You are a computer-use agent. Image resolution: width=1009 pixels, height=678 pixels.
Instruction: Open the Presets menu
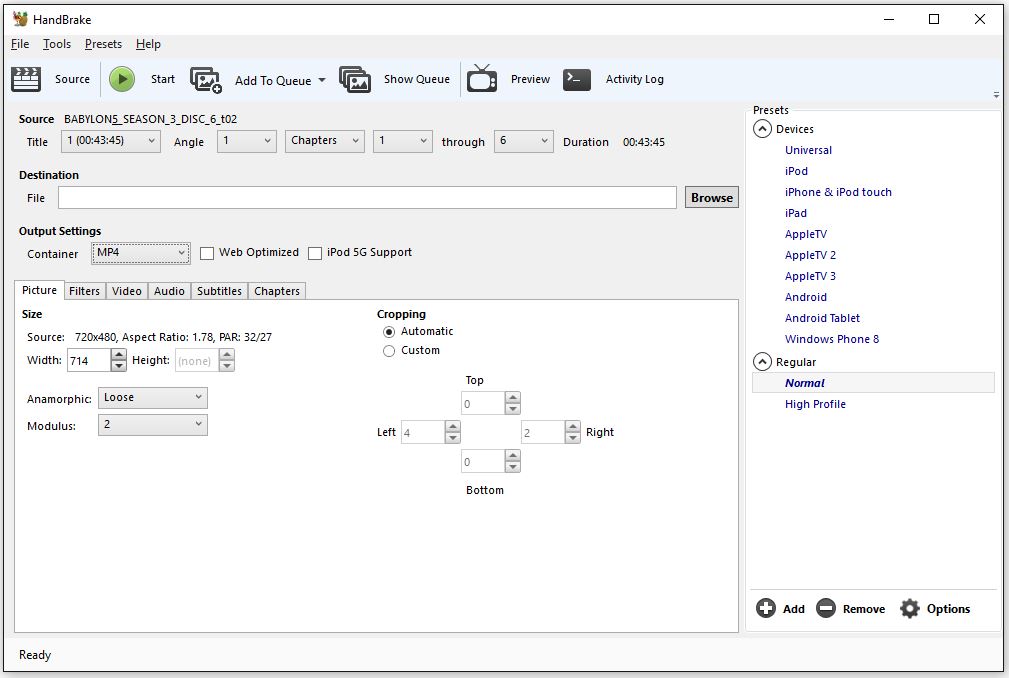click(x=103, y=44)
